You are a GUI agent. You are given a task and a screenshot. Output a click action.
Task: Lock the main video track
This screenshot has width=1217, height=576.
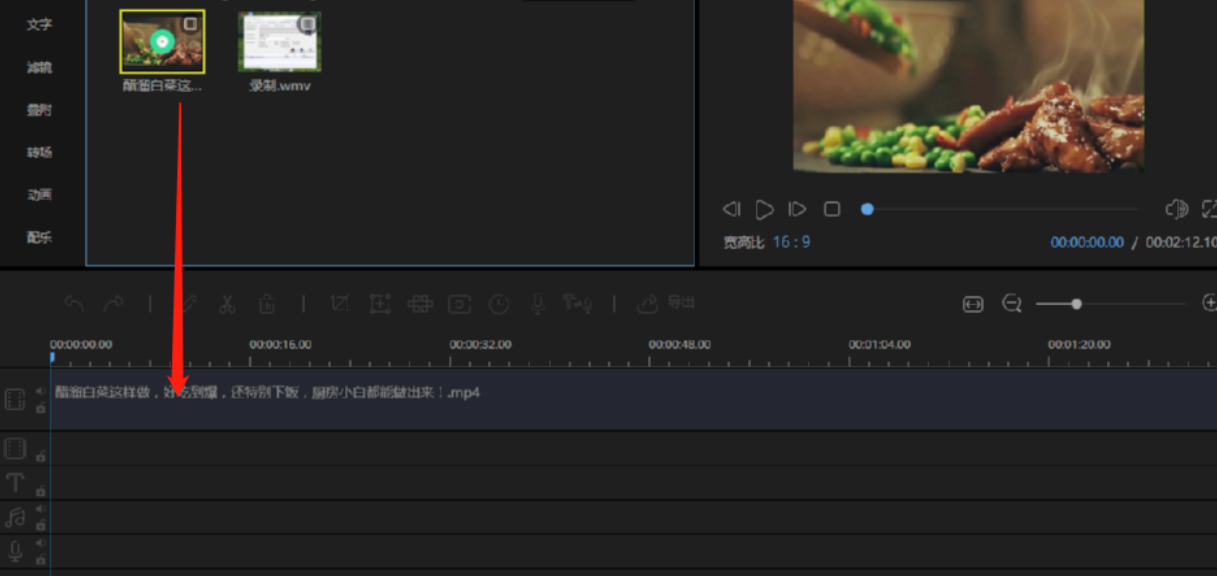tap(40, 408)
